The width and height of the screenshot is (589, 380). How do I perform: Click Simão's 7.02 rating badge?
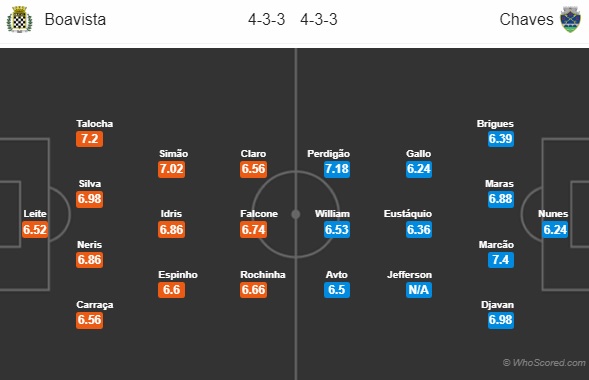coord(171,169)
